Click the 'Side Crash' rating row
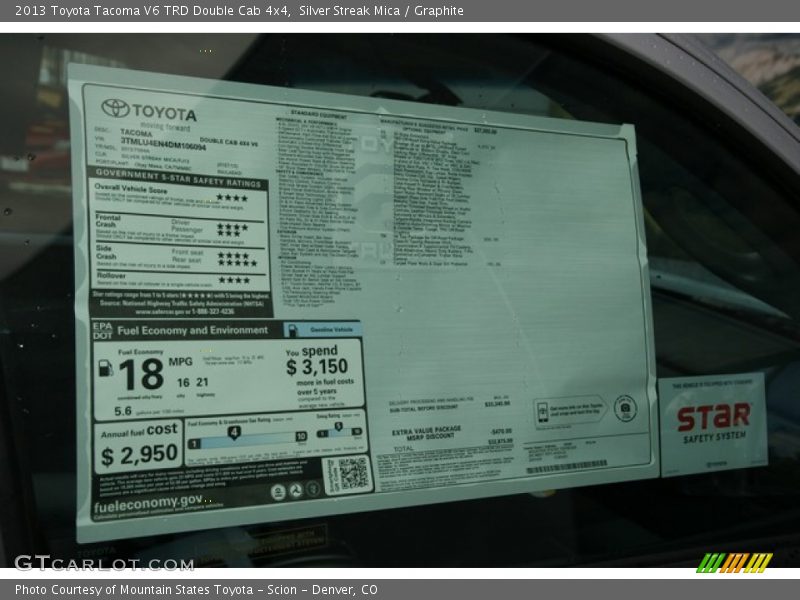Image resolution: width=800 pixels, height=600 pixels. click(x=178, y=259)
